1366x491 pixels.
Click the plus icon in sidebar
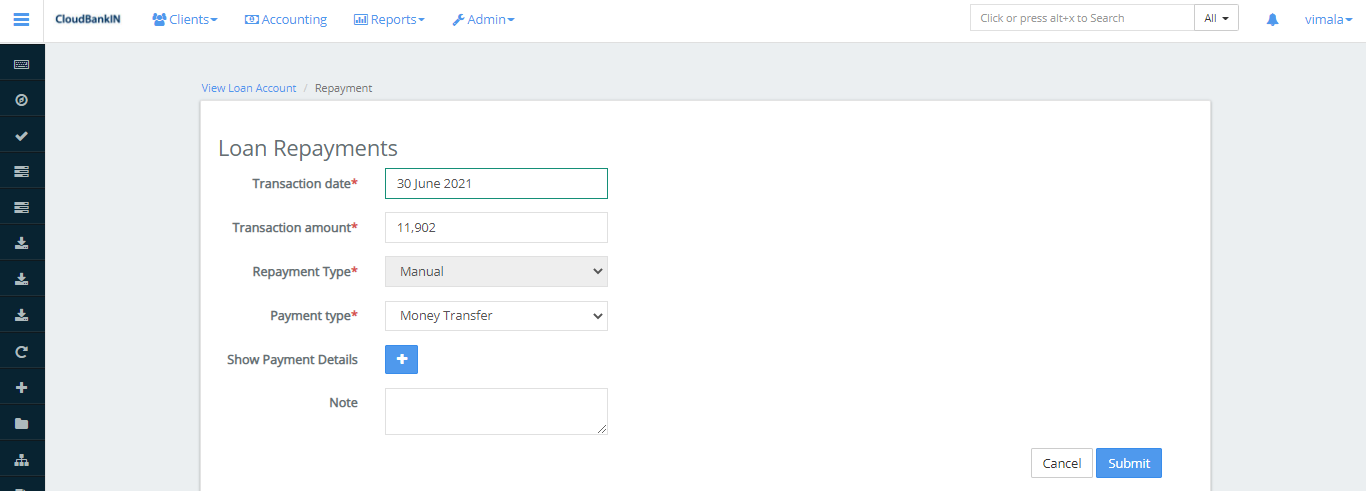[x=21, y=388]
